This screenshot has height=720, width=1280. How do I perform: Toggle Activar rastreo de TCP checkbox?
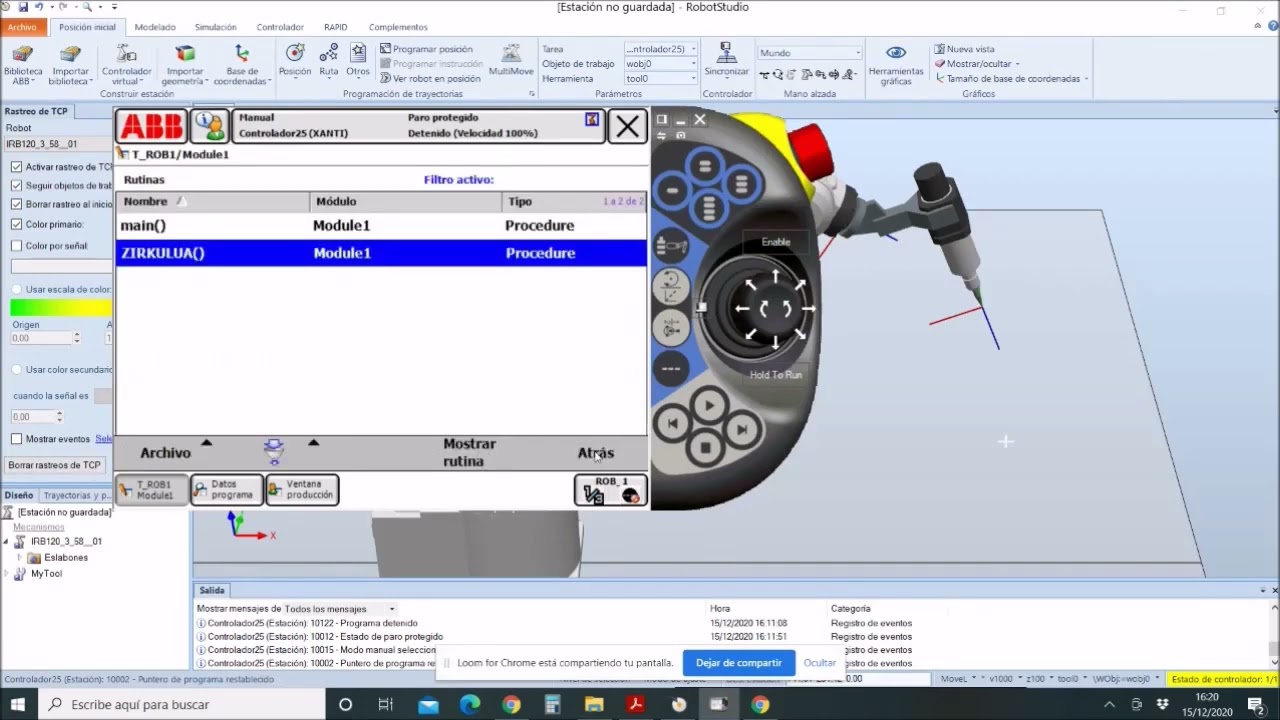tap(16, 167)
